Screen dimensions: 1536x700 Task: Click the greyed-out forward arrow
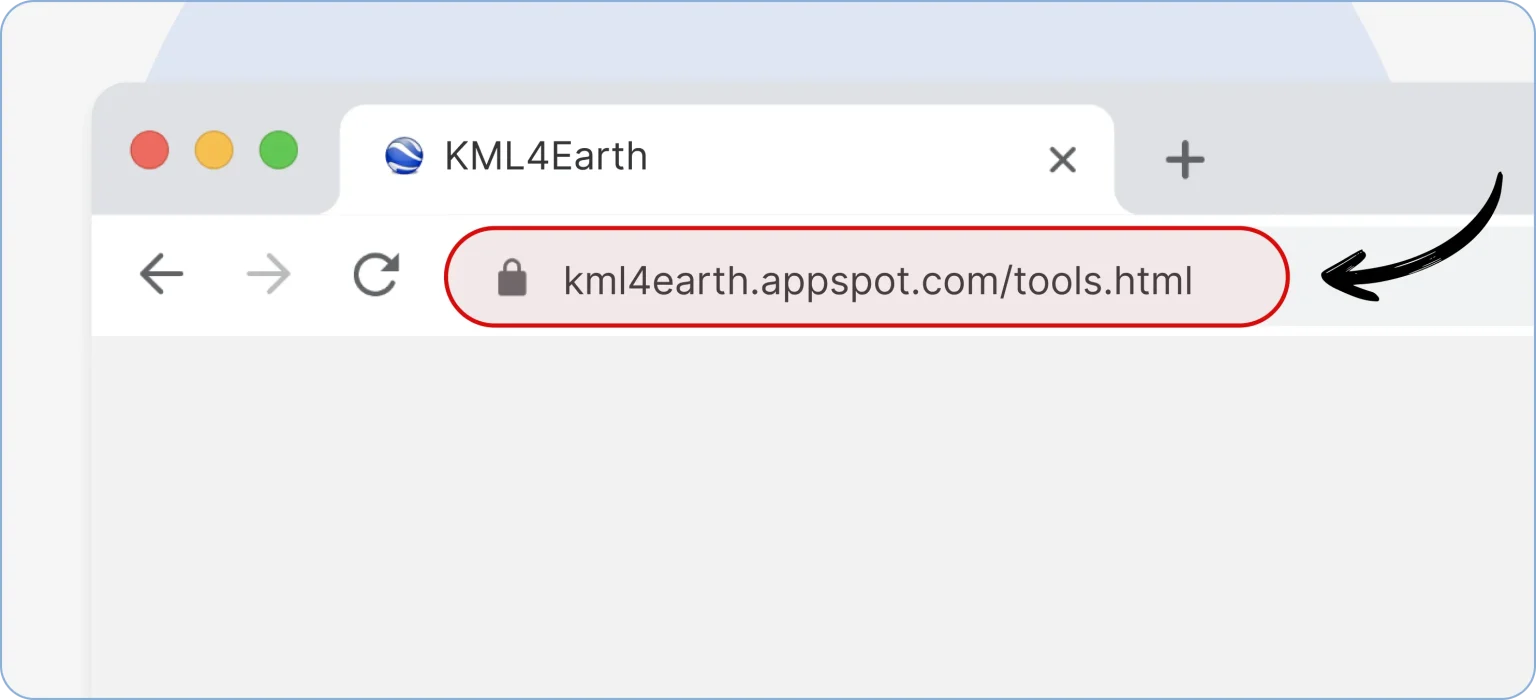268,274
